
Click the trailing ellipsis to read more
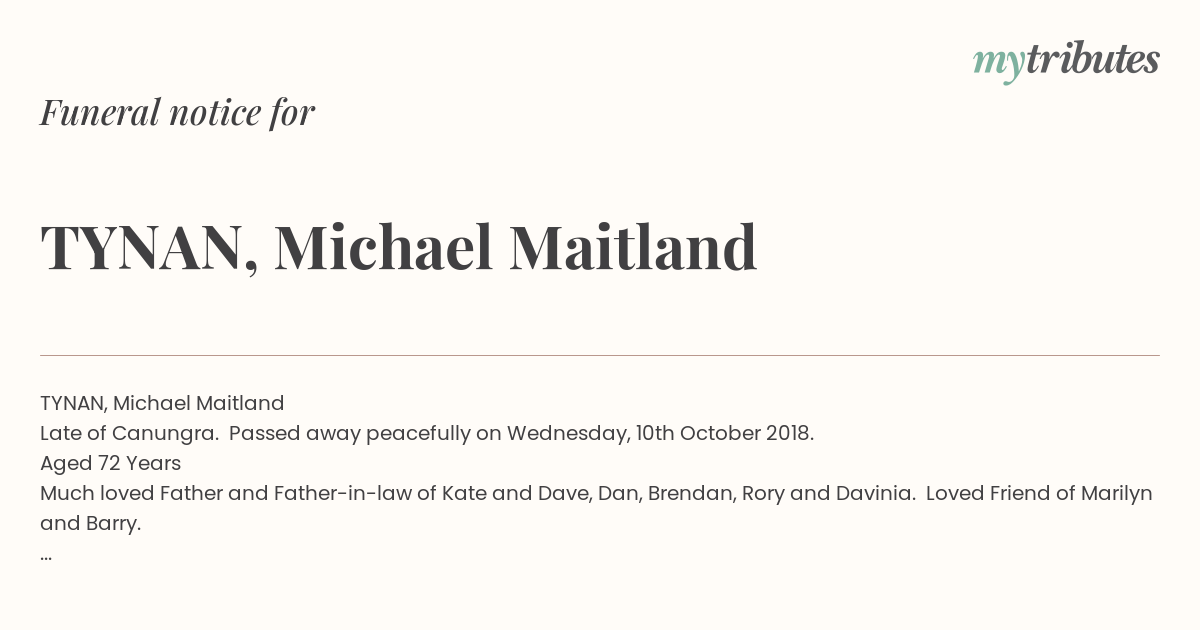click(x=46, y=556)
